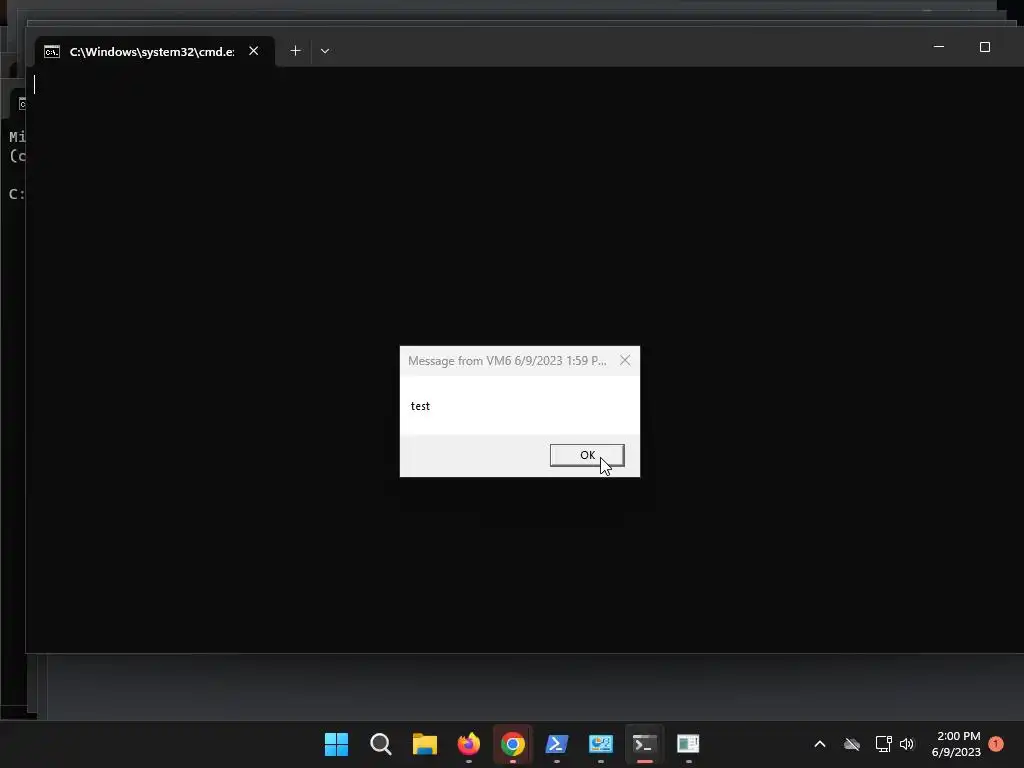Click the cmd tab icon in terminal
Image resolution: width=1024 pixels, height=768 pixels.
click(x=52, y=52)
